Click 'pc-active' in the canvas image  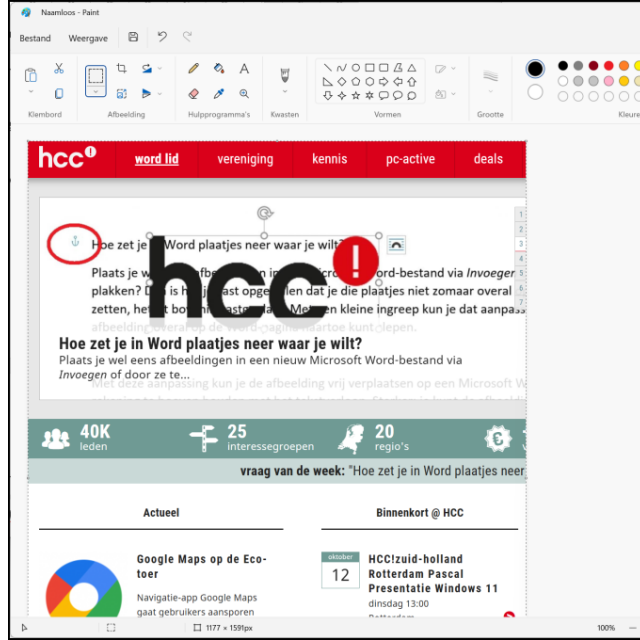pos(410,159)
